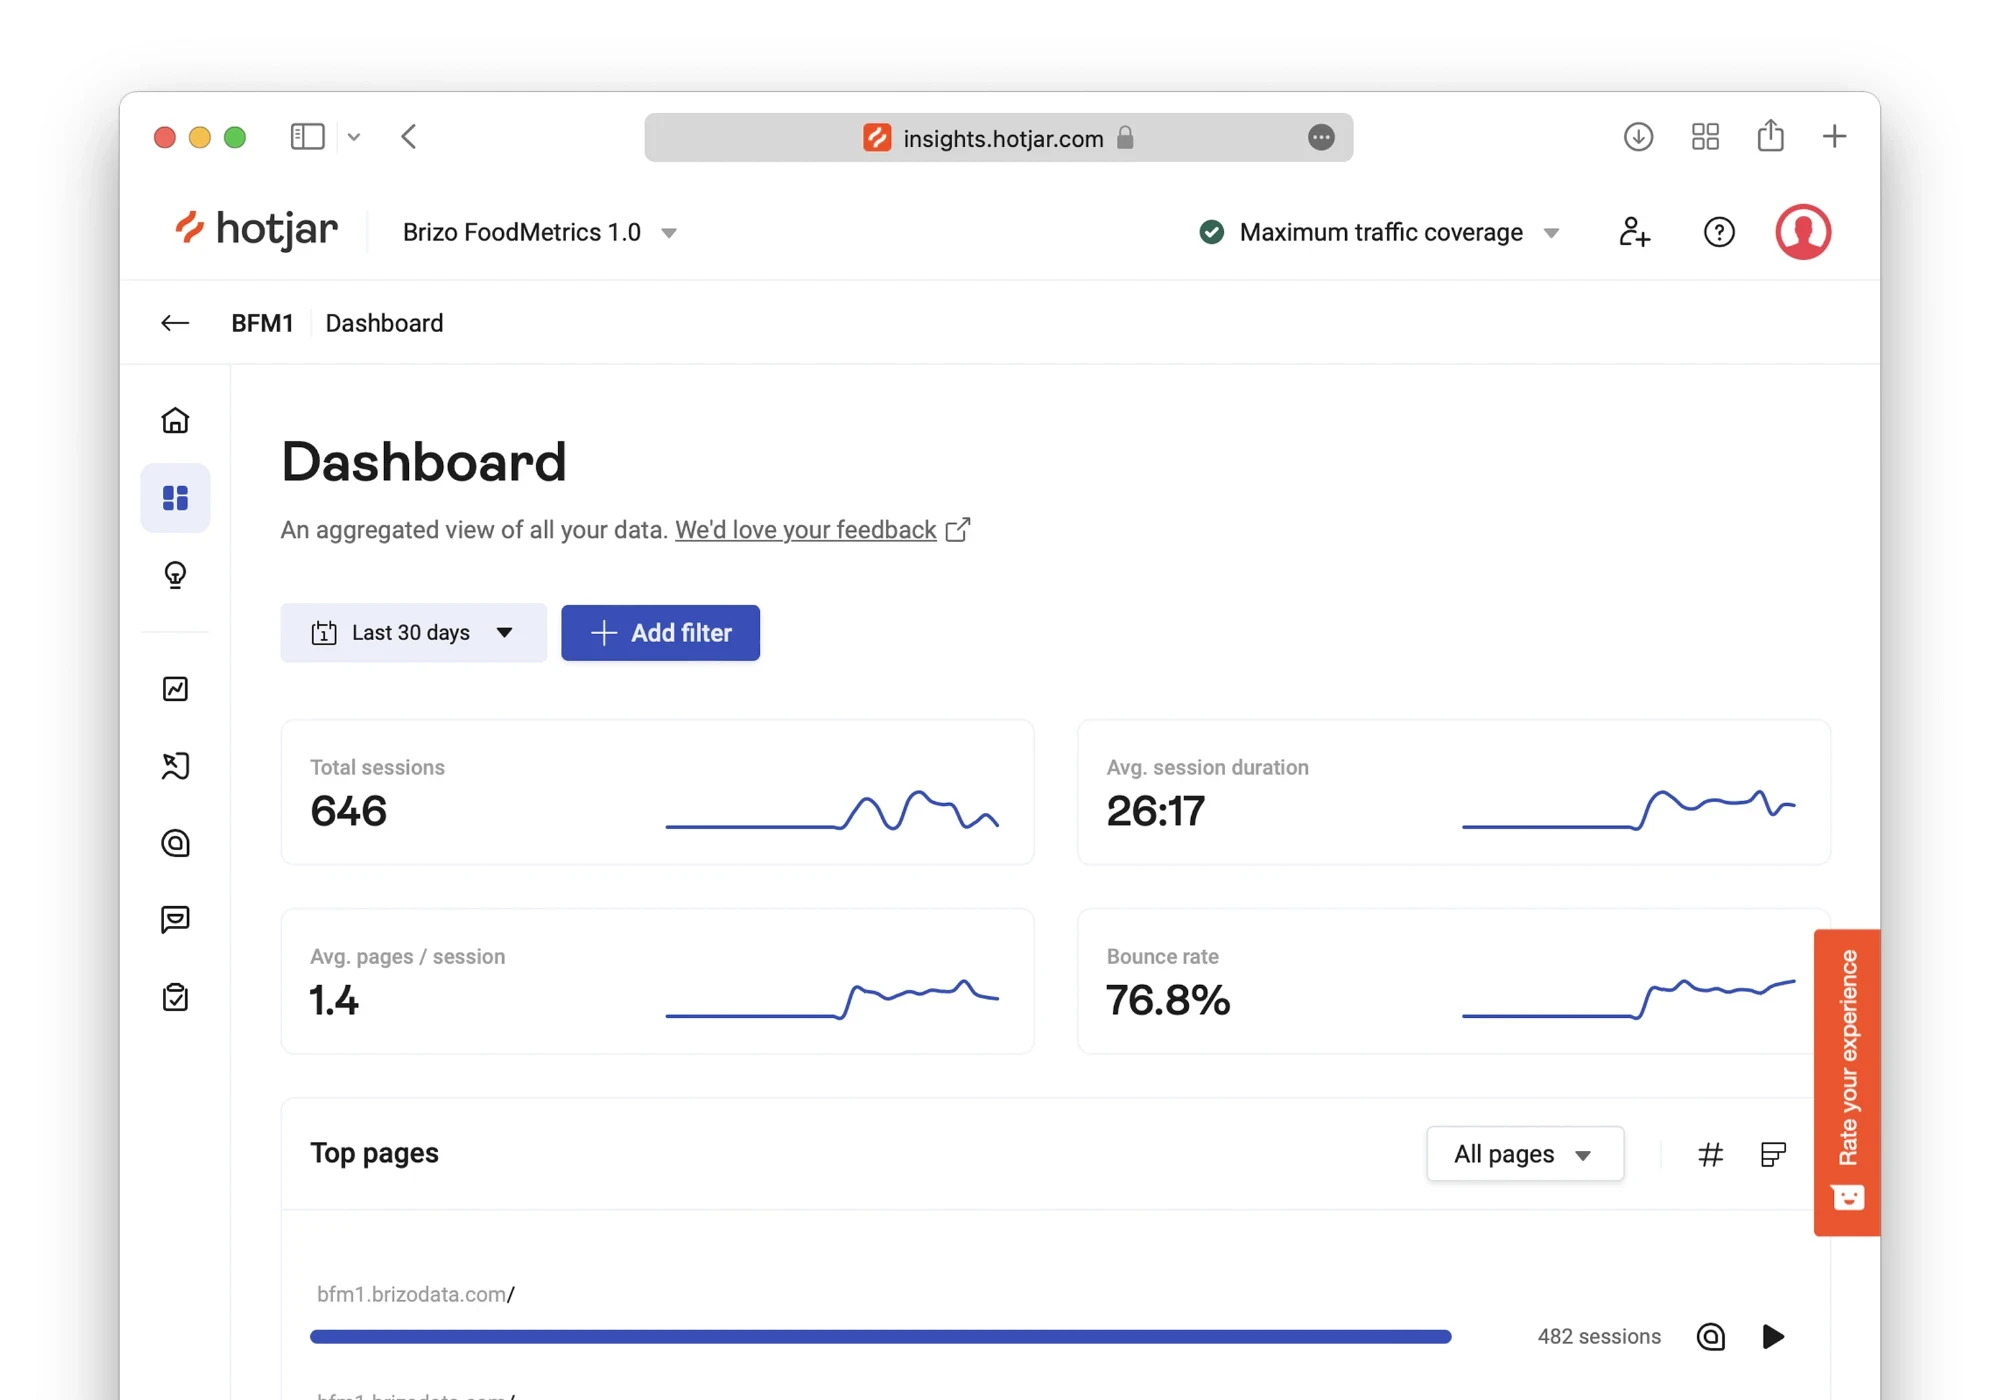Expand the Brizo FoodMetrics 1.0 site selector
The height and width of the screenshot is (1400, 2000).
(540, 232)
